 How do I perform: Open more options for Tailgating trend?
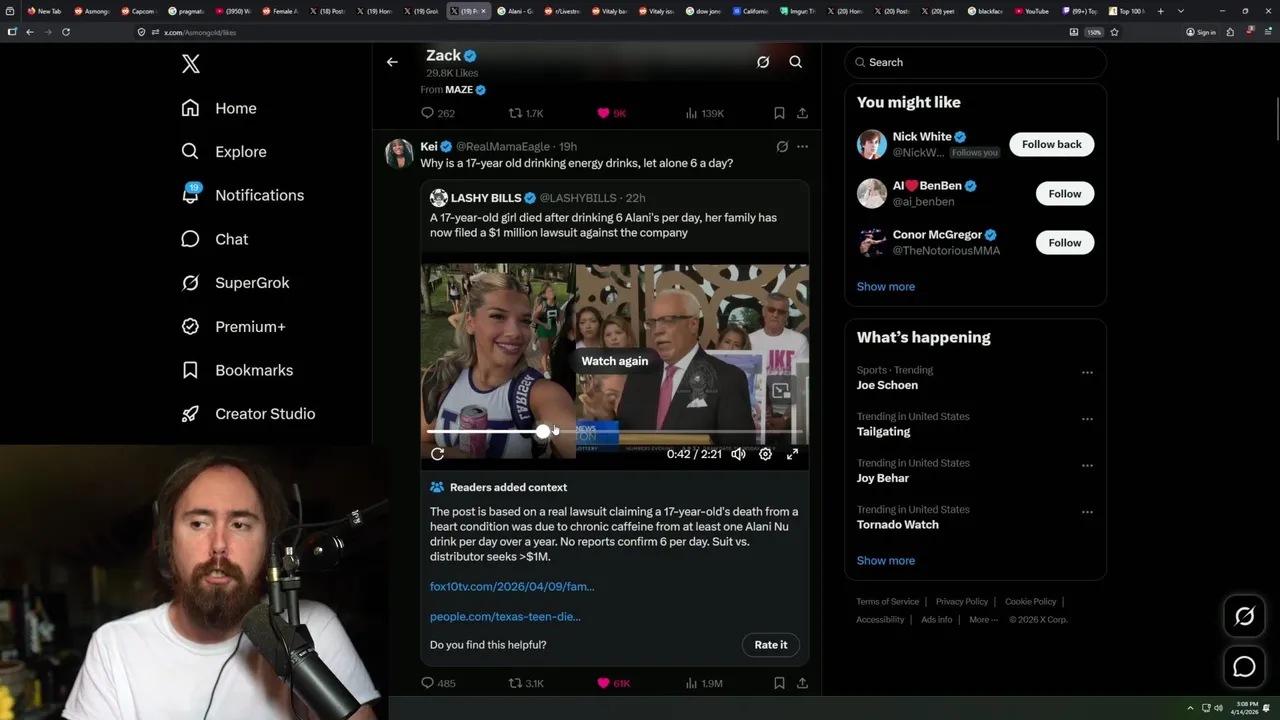point(1087,419)
